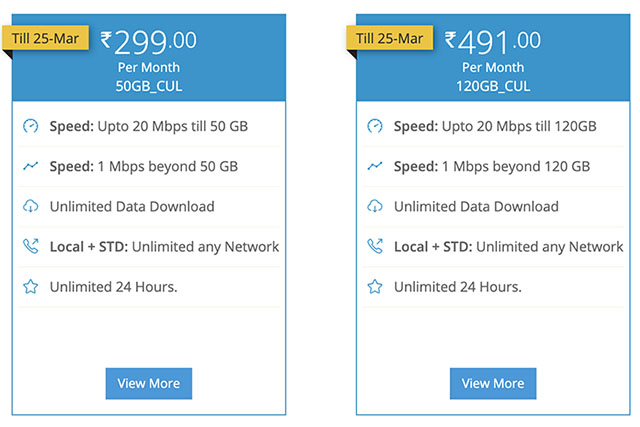Click the speedometer icon in 50GB plan

pyautogui.click(x=31, y=126)
